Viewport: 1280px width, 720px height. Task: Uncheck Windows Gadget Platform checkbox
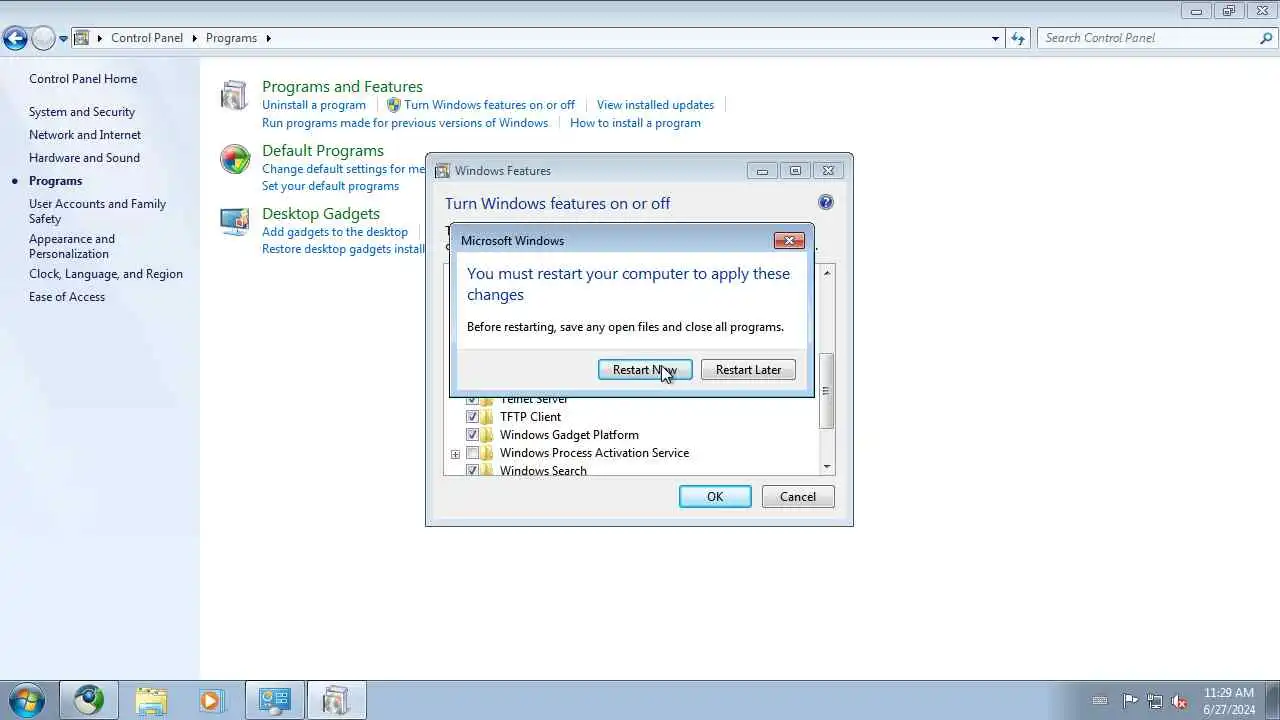(472, 435)
